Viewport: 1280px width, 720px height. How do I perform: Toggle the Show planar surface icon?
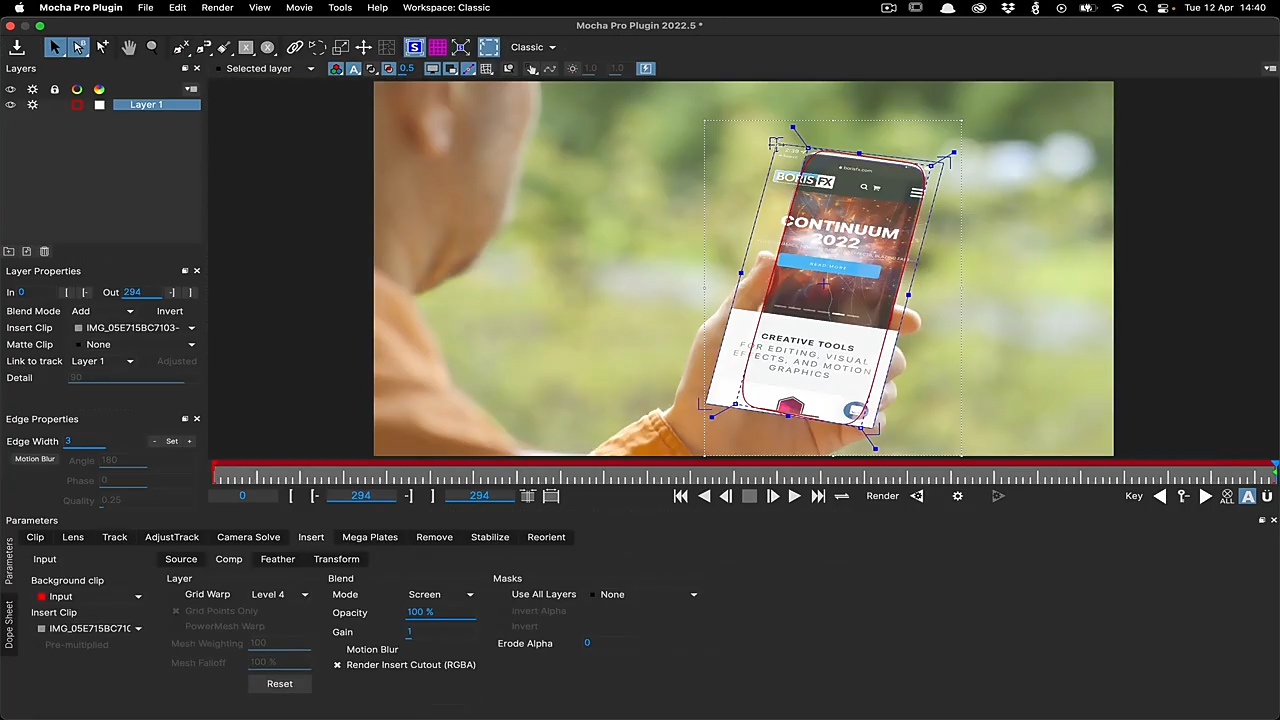pos(414,47)
